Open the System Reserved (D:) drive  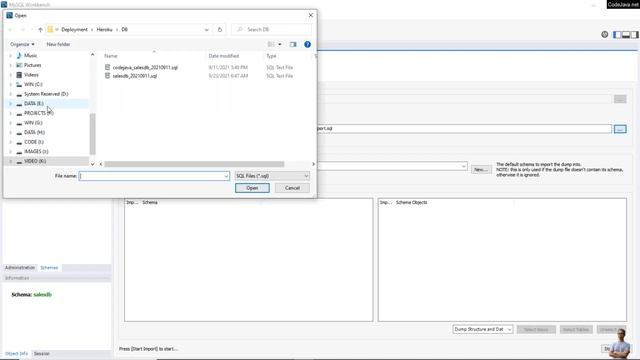coord(46,94)
